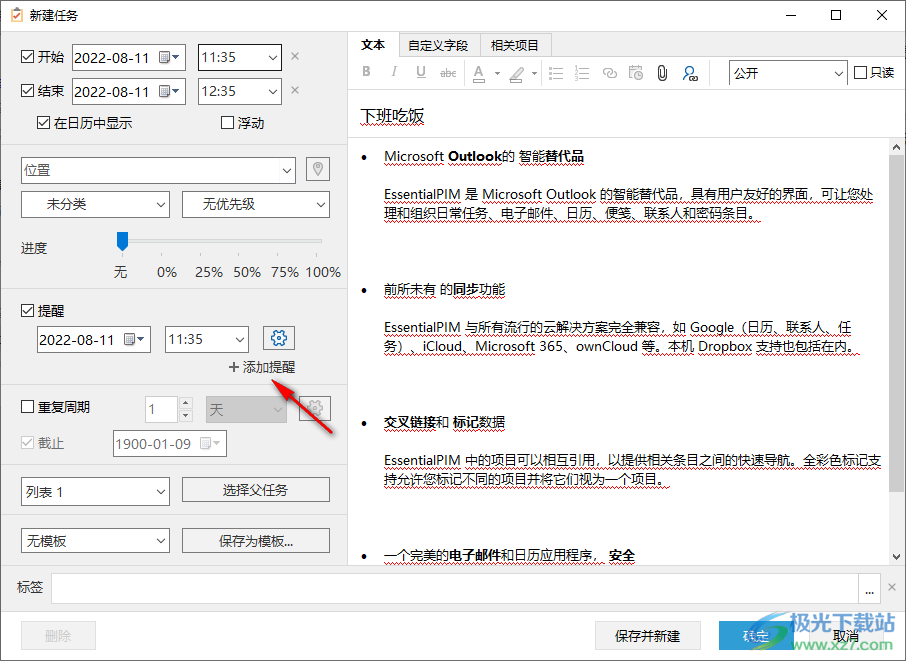Toggle italic formatting button
Screen dimensions: 906x661
[x=394, y=72]
